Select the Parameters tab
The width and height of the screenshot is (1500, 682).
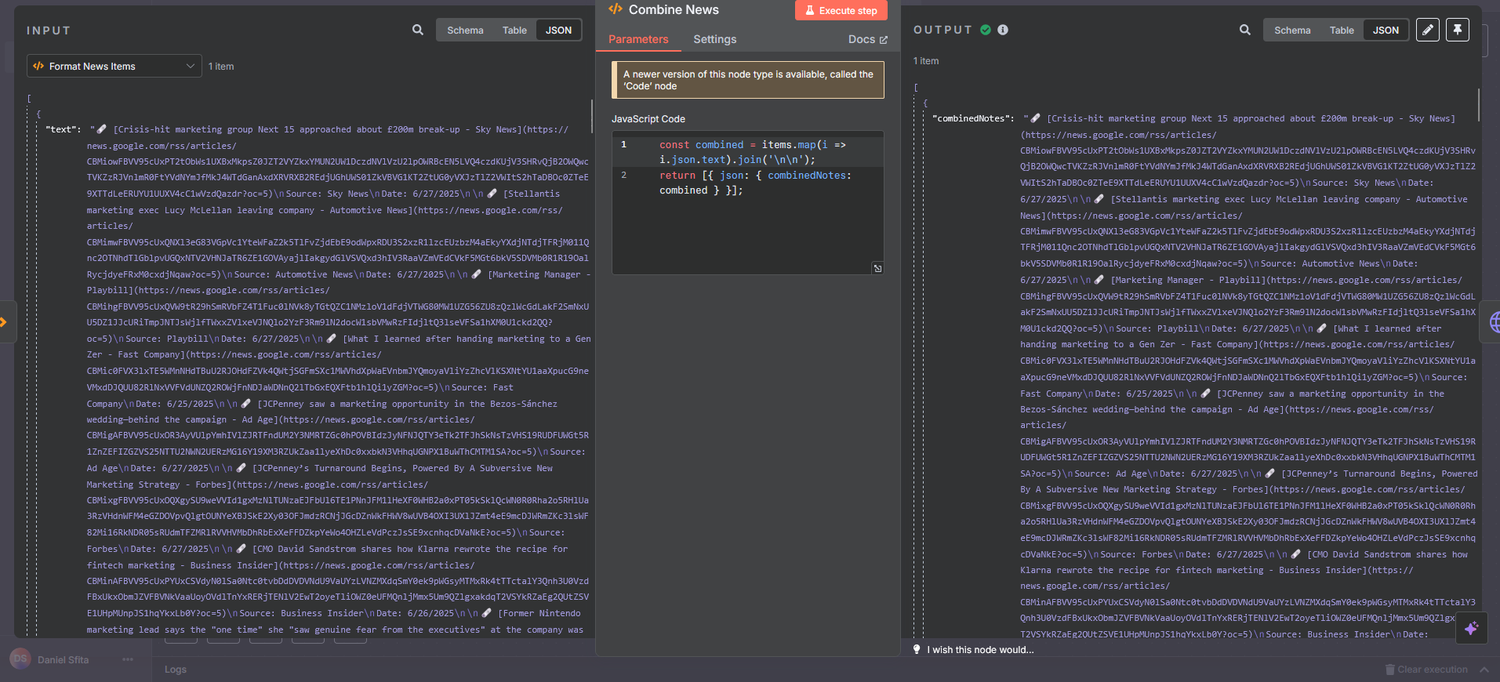coord(640,40)
